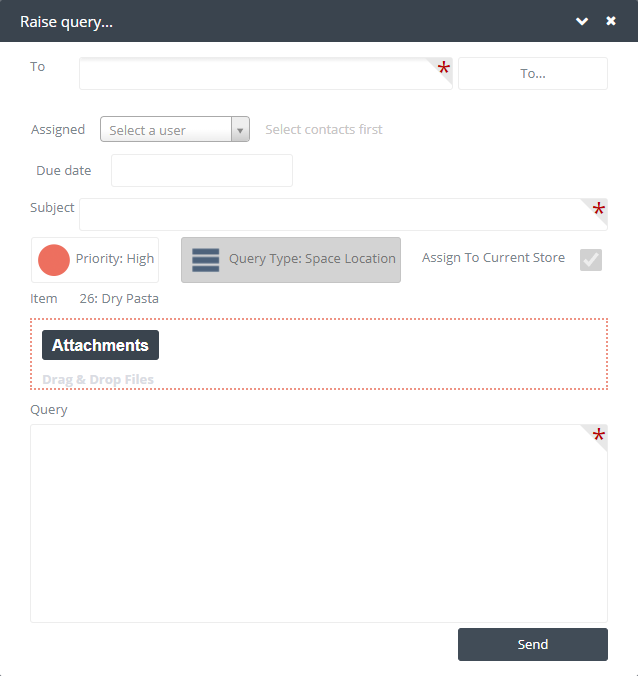Click red asterisk in Subject field
Screen dimensions: 638x676
pos(598,209)
